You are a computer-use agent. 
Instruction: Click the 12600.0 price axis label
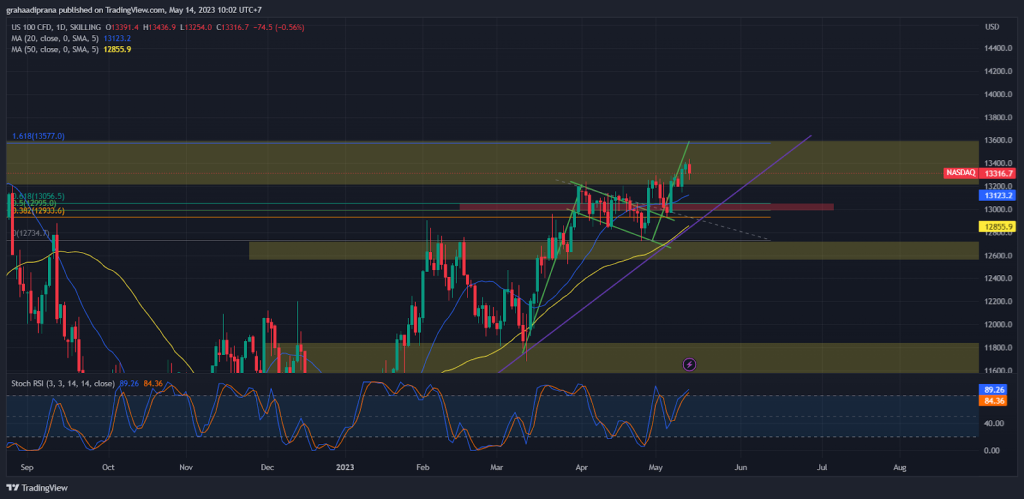point(999,255)
